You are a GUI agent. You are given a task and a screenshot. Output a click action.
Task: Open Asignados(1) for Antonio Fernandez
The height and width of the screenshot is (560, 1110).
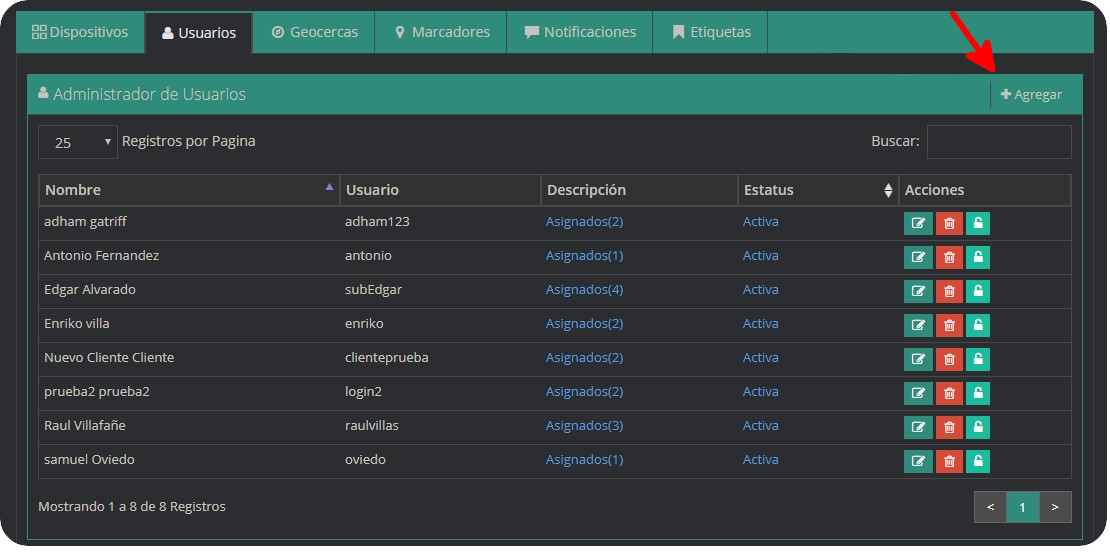point(584,256)
